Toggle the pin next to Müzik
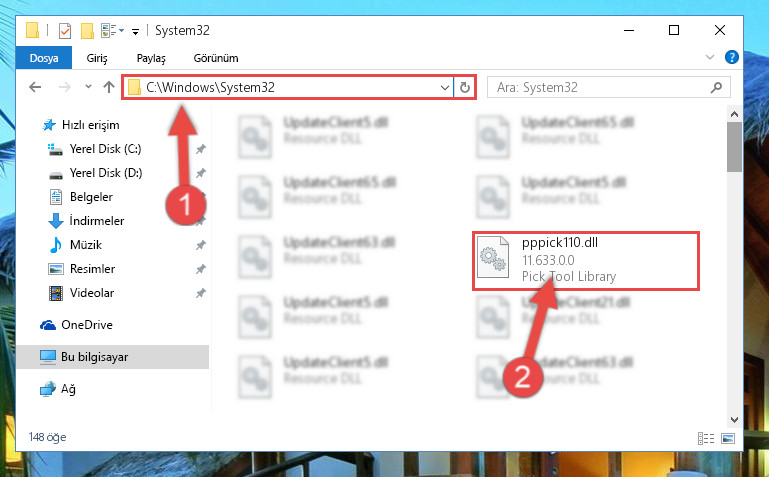Screen dimensions: 769x477 point(201,245)
